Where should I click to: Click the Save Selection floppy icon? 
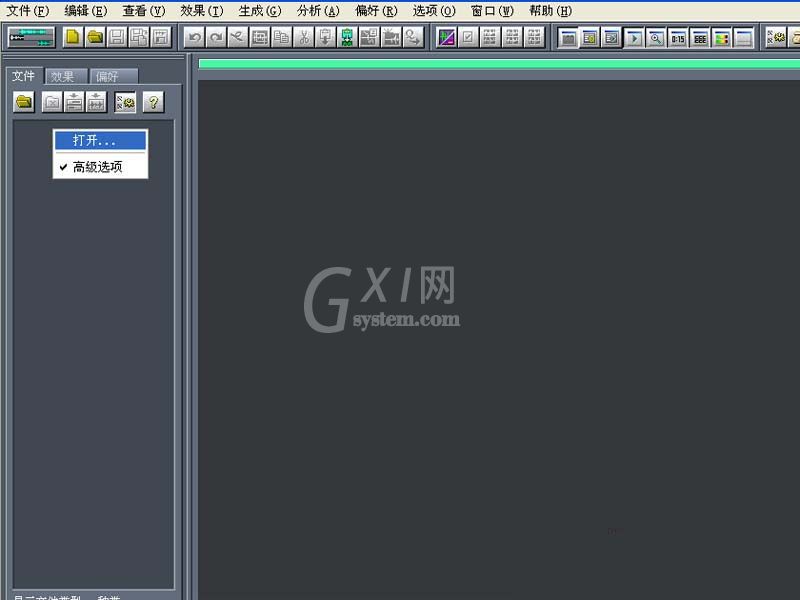pos(161,37)
